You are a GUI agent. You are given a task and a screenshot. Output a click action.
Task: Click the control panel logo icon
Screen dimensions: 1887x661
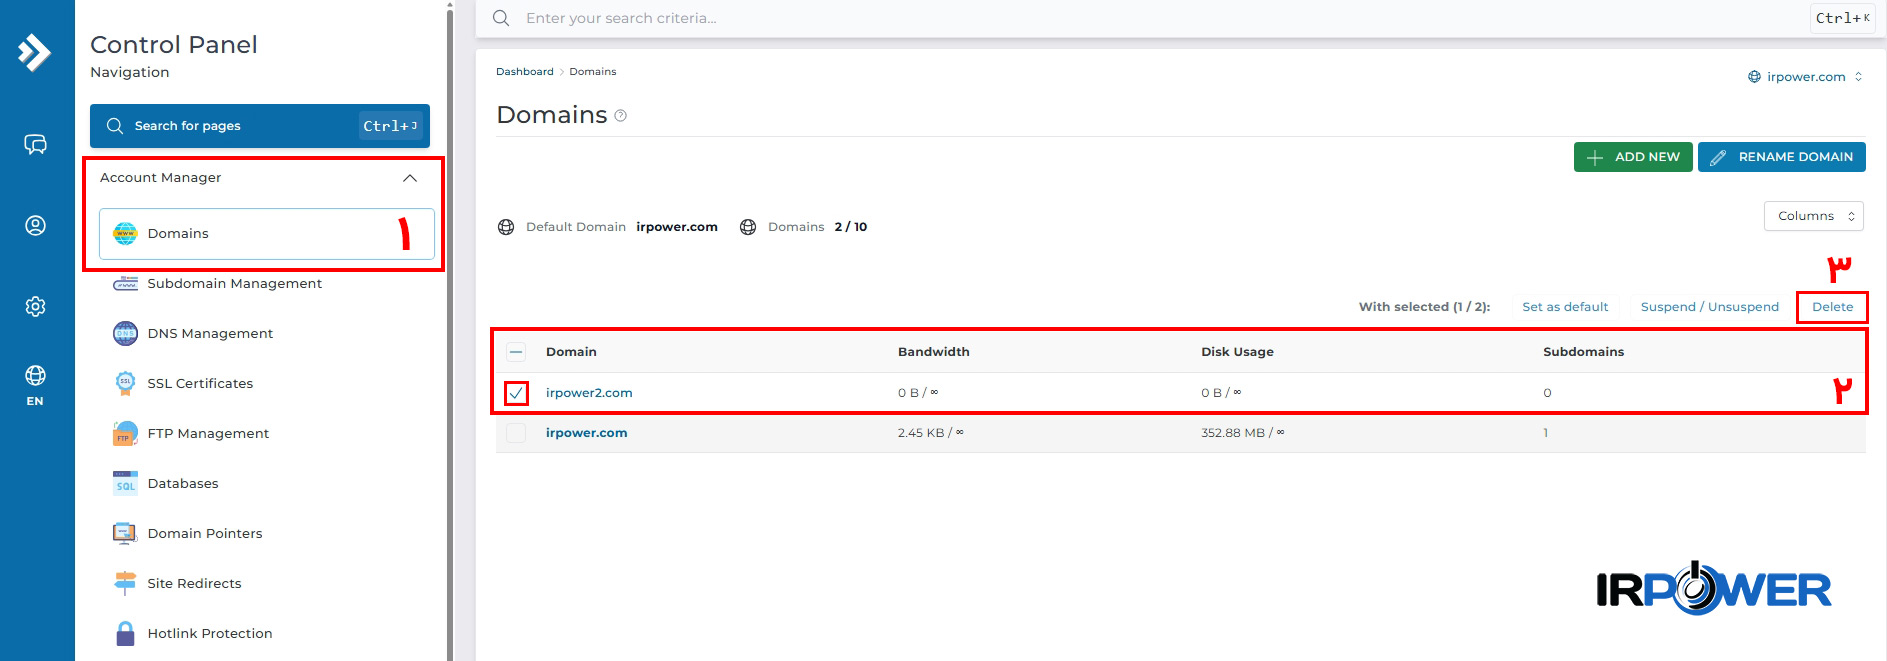tap(35, 52)
